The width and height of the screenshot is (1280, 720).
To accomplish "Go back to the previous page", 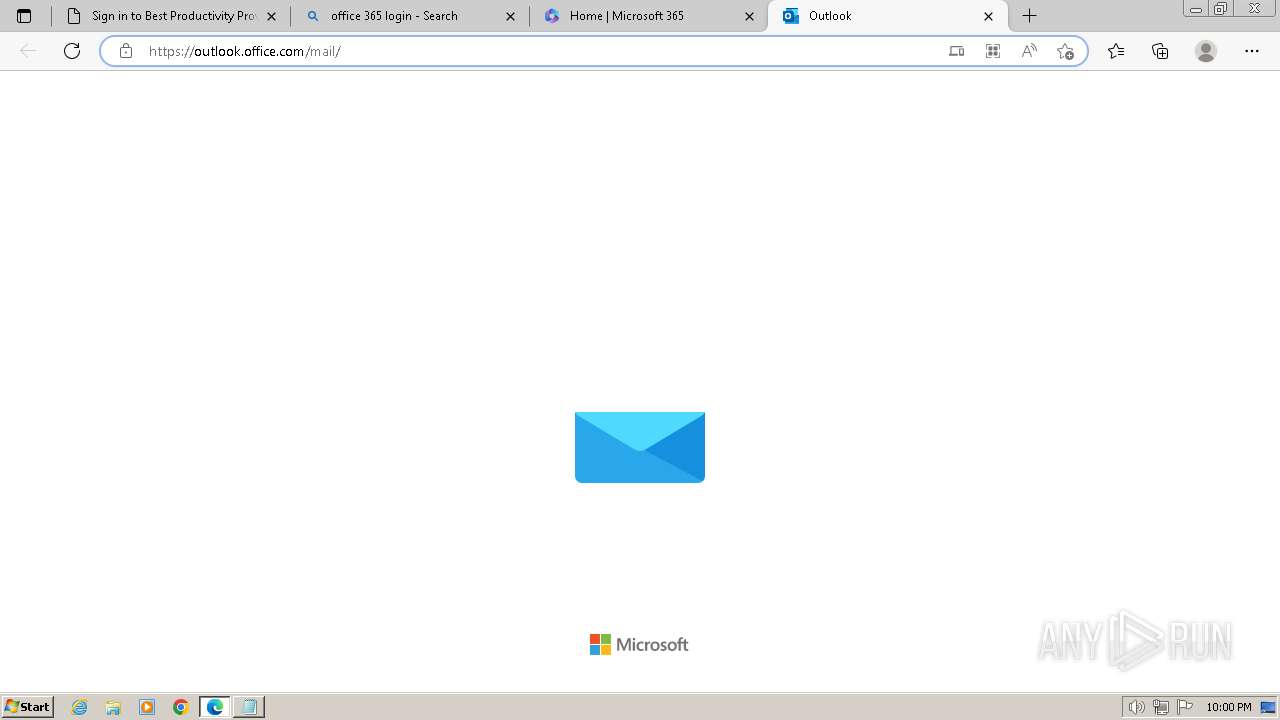I will point(28,51).
